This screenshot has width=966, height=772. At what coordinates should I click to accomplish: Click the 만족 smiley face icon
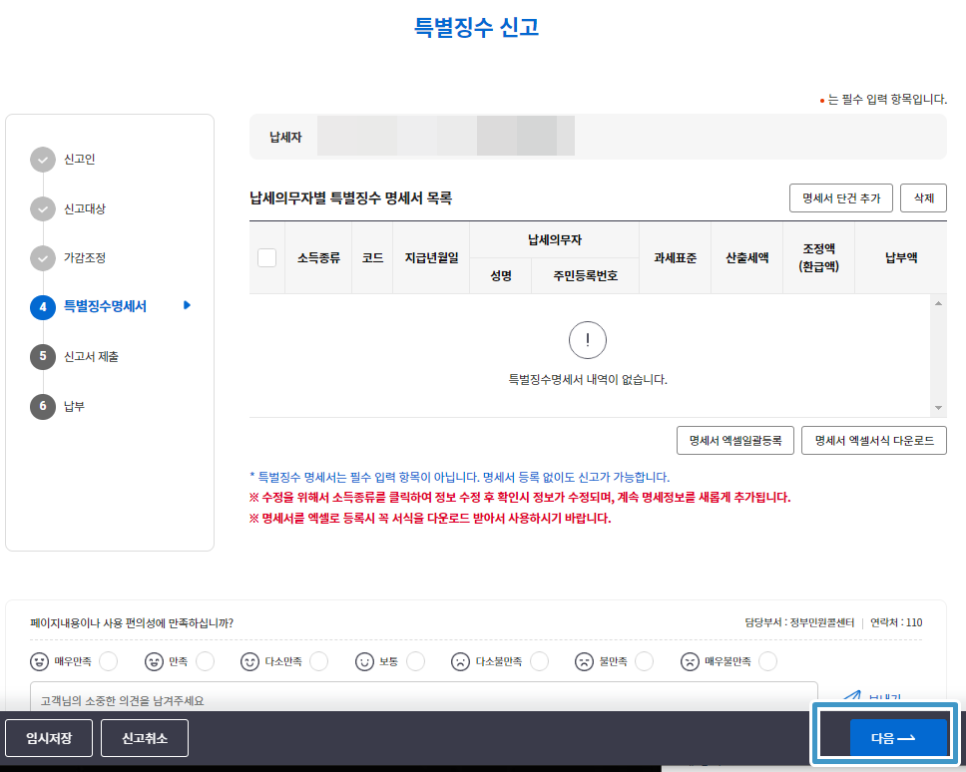[x=153, y=662]
